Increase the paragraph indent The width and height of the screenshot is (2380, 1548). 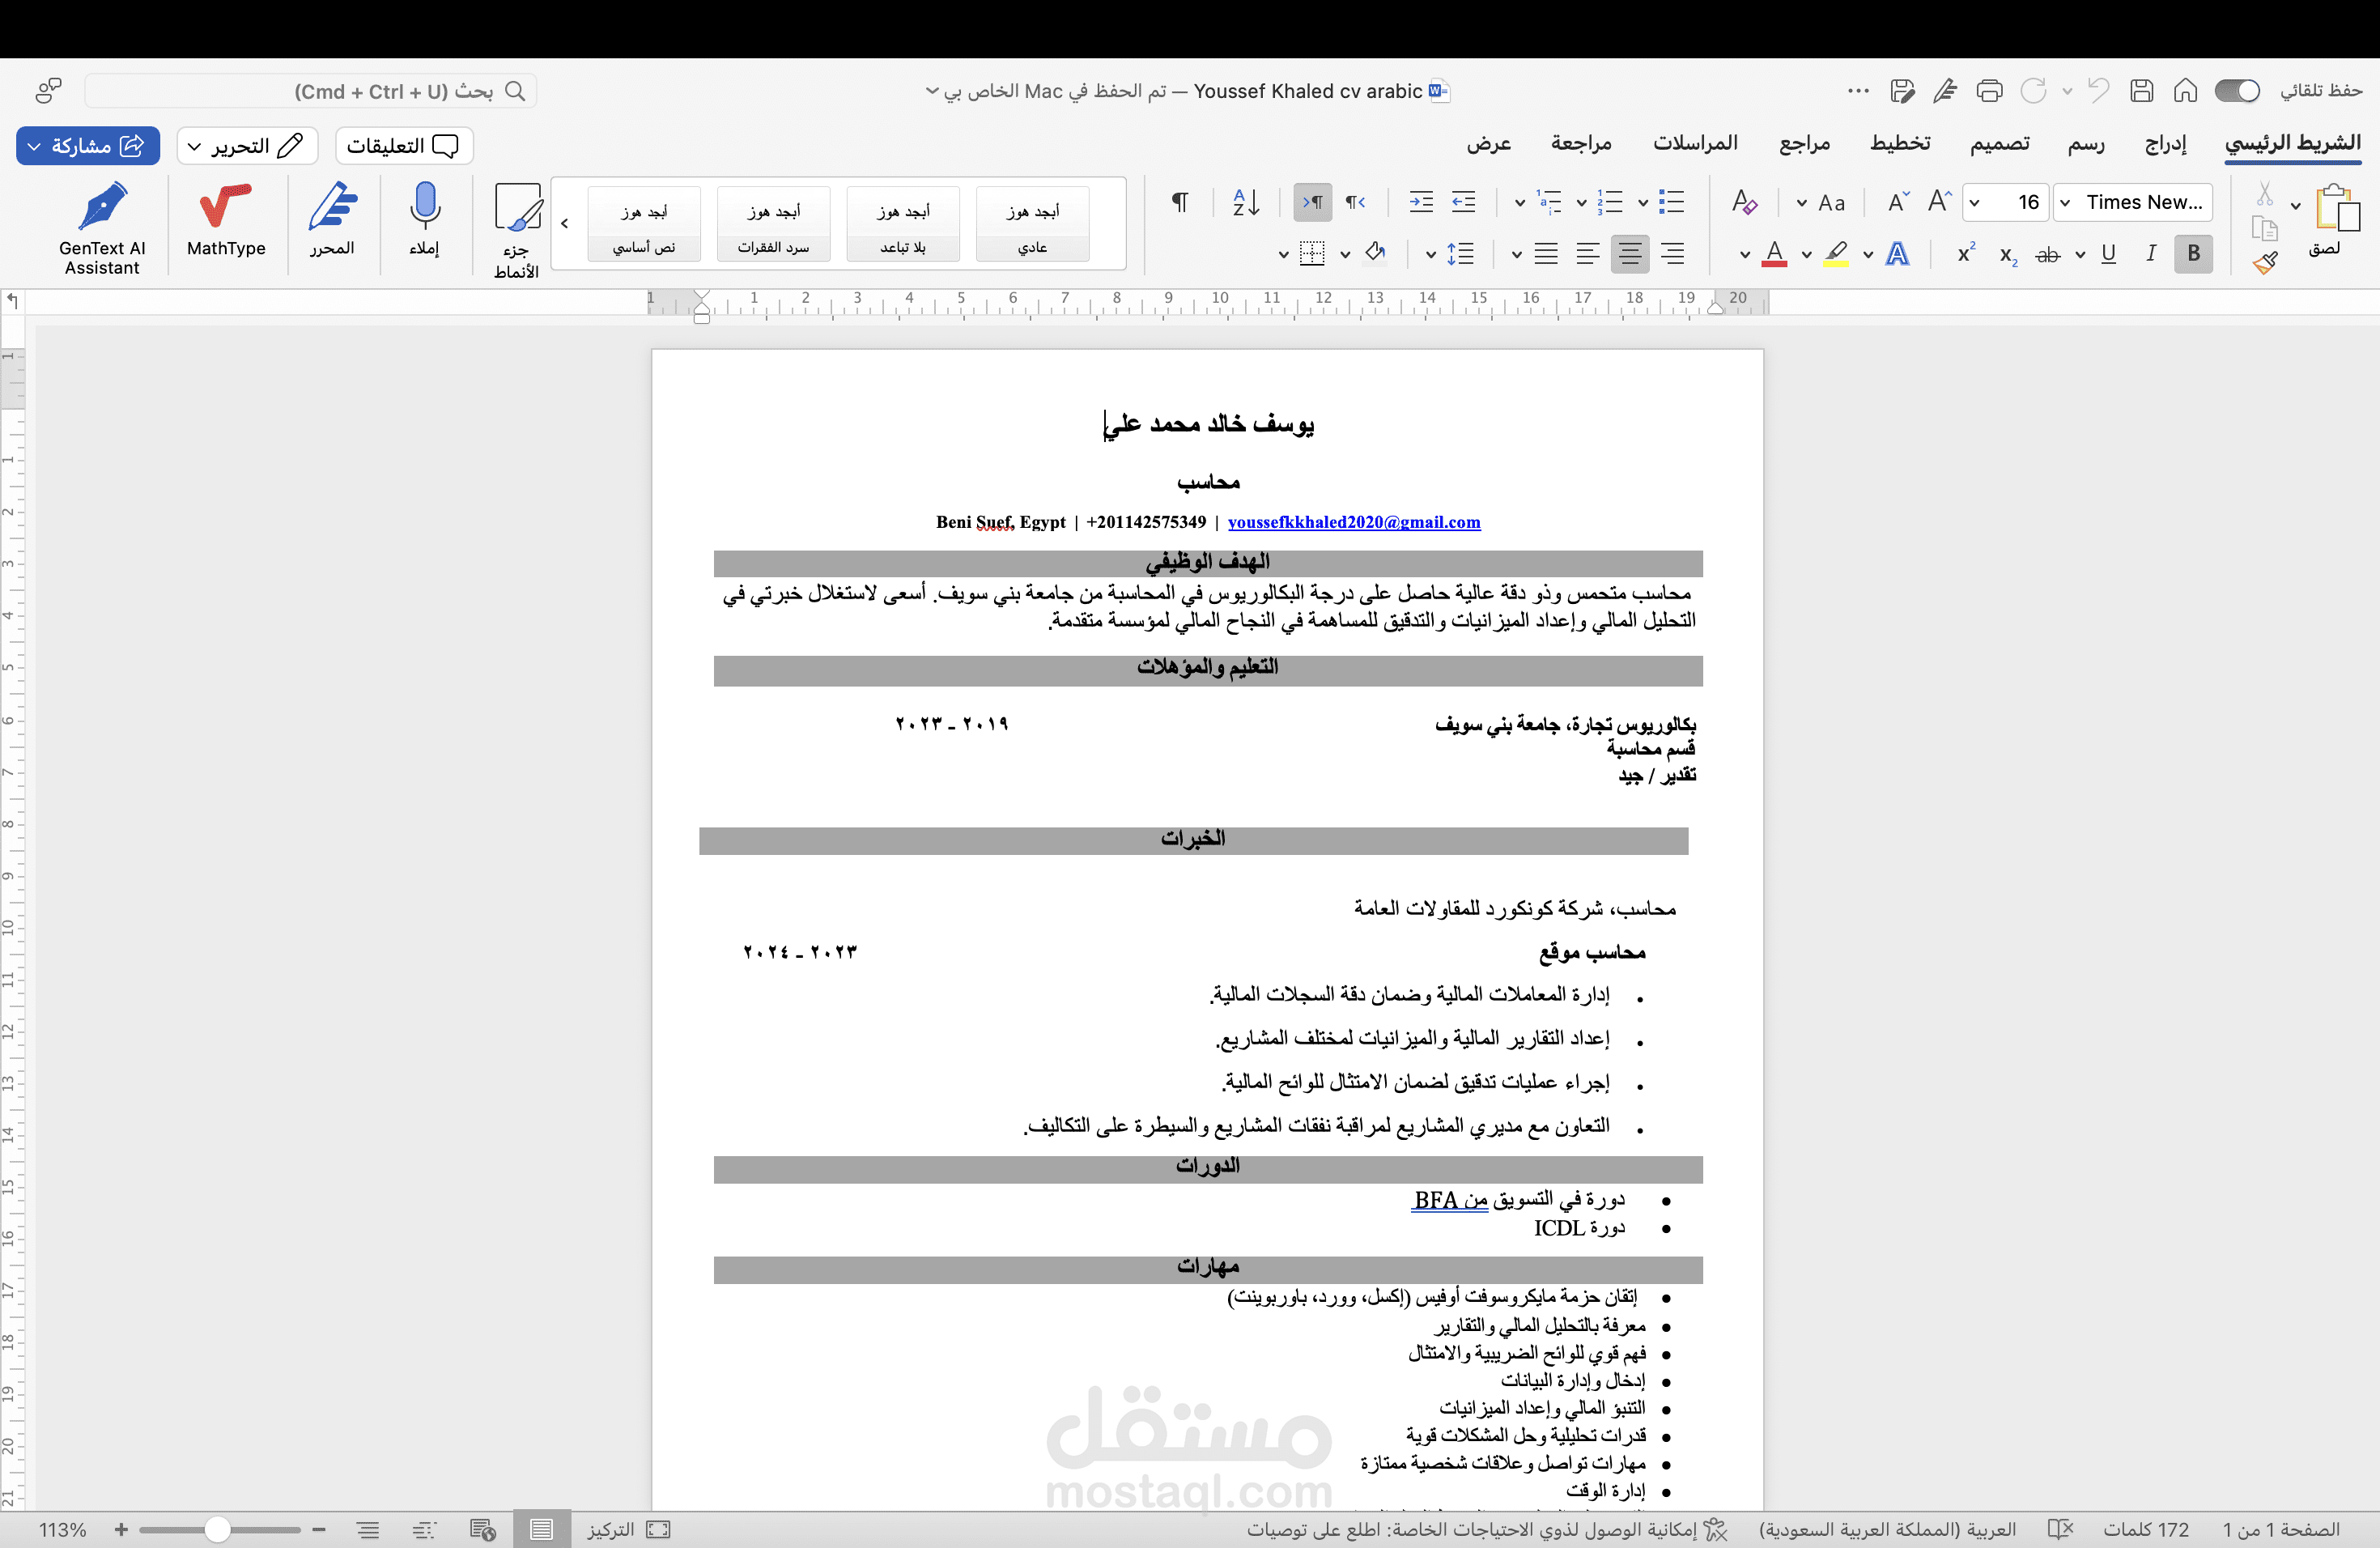(1421, 203)
